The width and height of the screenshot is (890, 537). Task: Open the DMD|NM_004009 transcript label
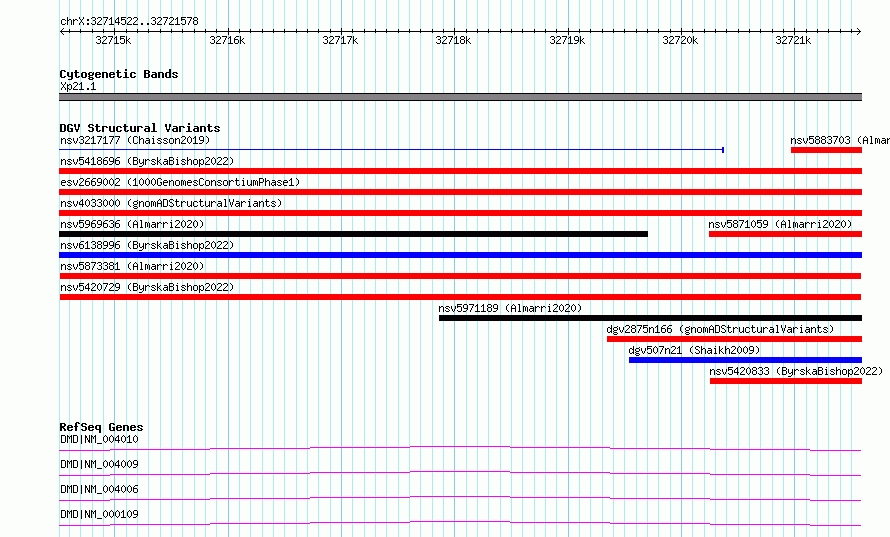pos(99,464)
